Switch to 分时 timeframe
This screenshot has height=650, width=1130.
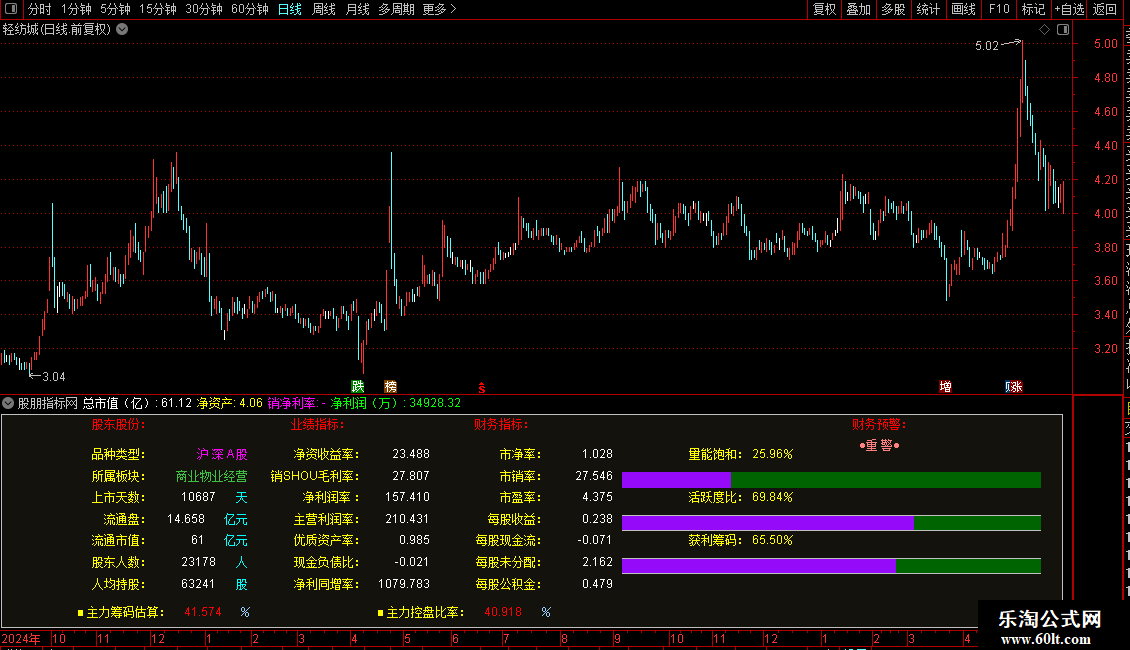[x=40, y=9]
